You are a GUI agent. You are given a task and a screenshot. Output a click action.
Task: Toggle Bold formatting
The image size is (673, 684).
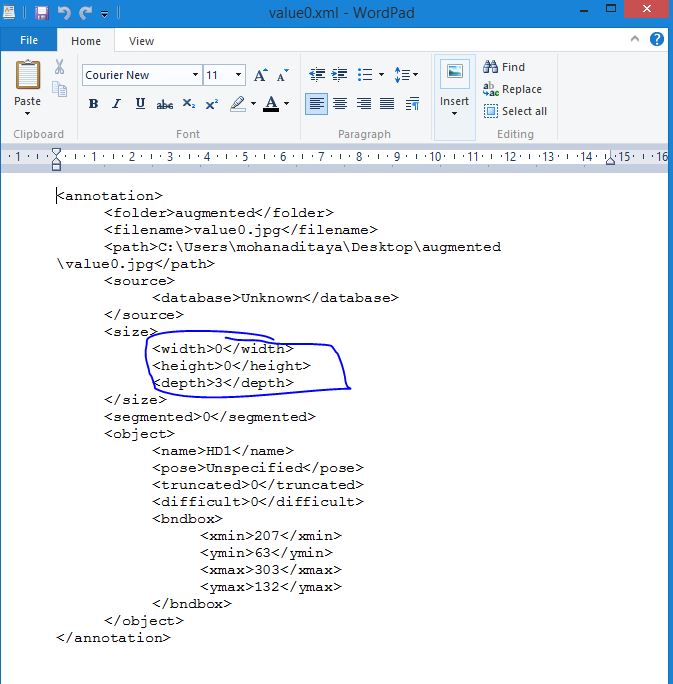coord(93,104)
